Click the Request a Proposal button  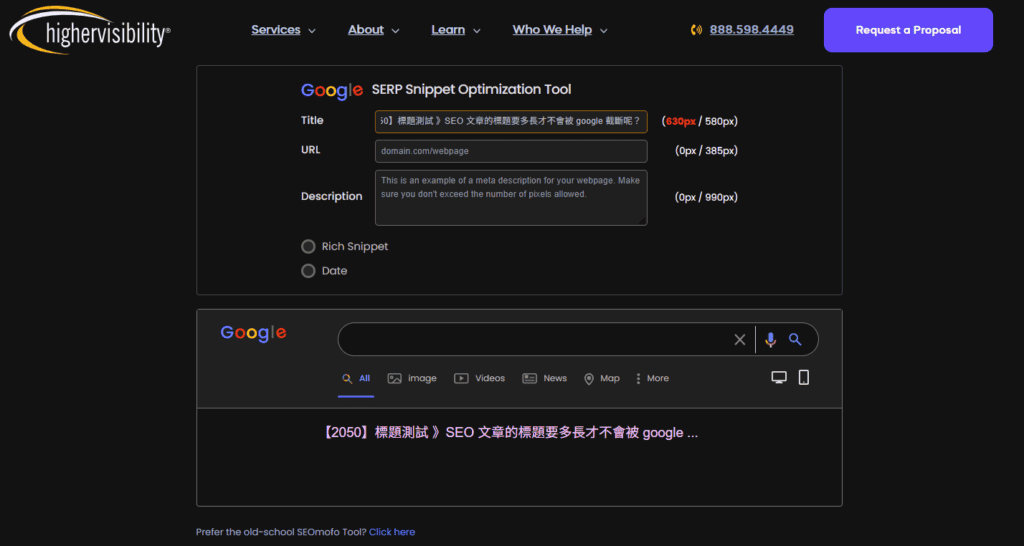coord(908,30)
